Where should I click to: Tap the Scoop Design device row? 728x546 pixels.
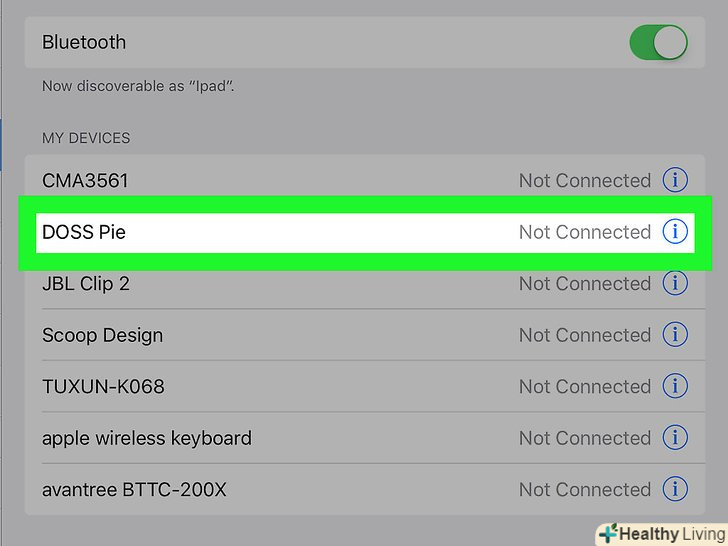click(102, 335)
